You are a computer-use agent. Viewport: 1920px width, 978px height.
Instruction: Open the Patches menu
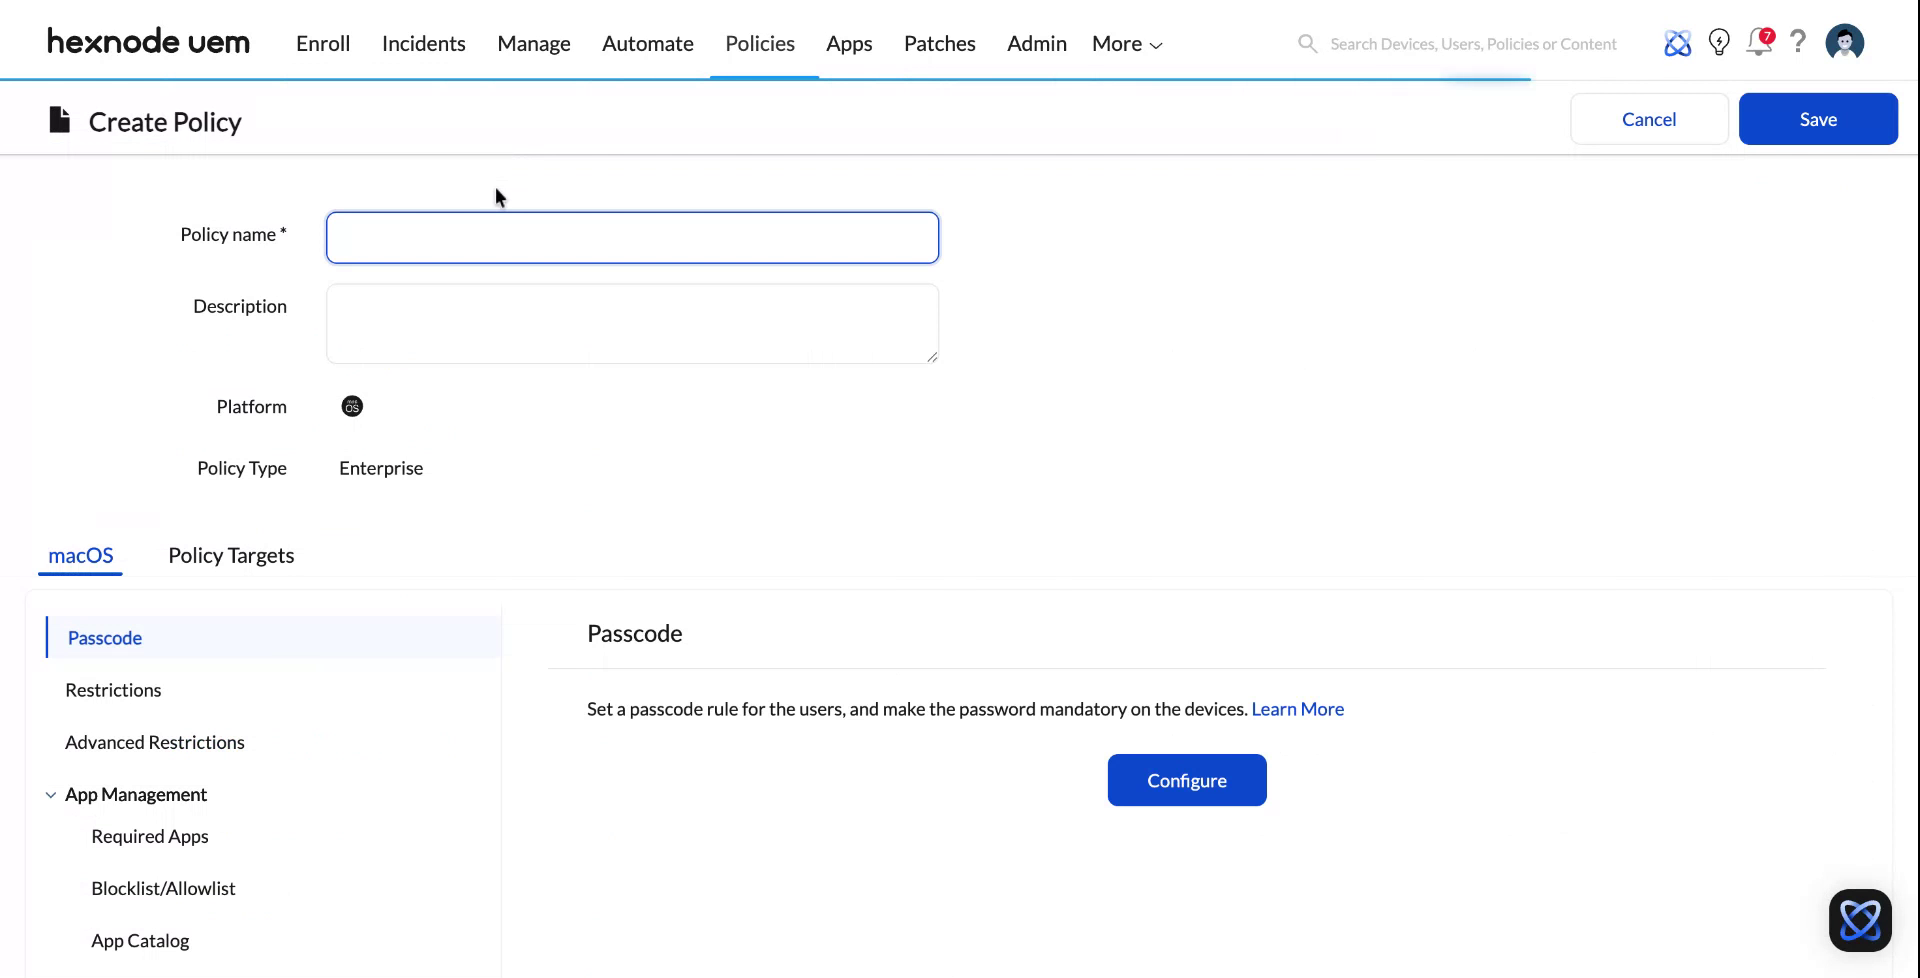(939, 43)
